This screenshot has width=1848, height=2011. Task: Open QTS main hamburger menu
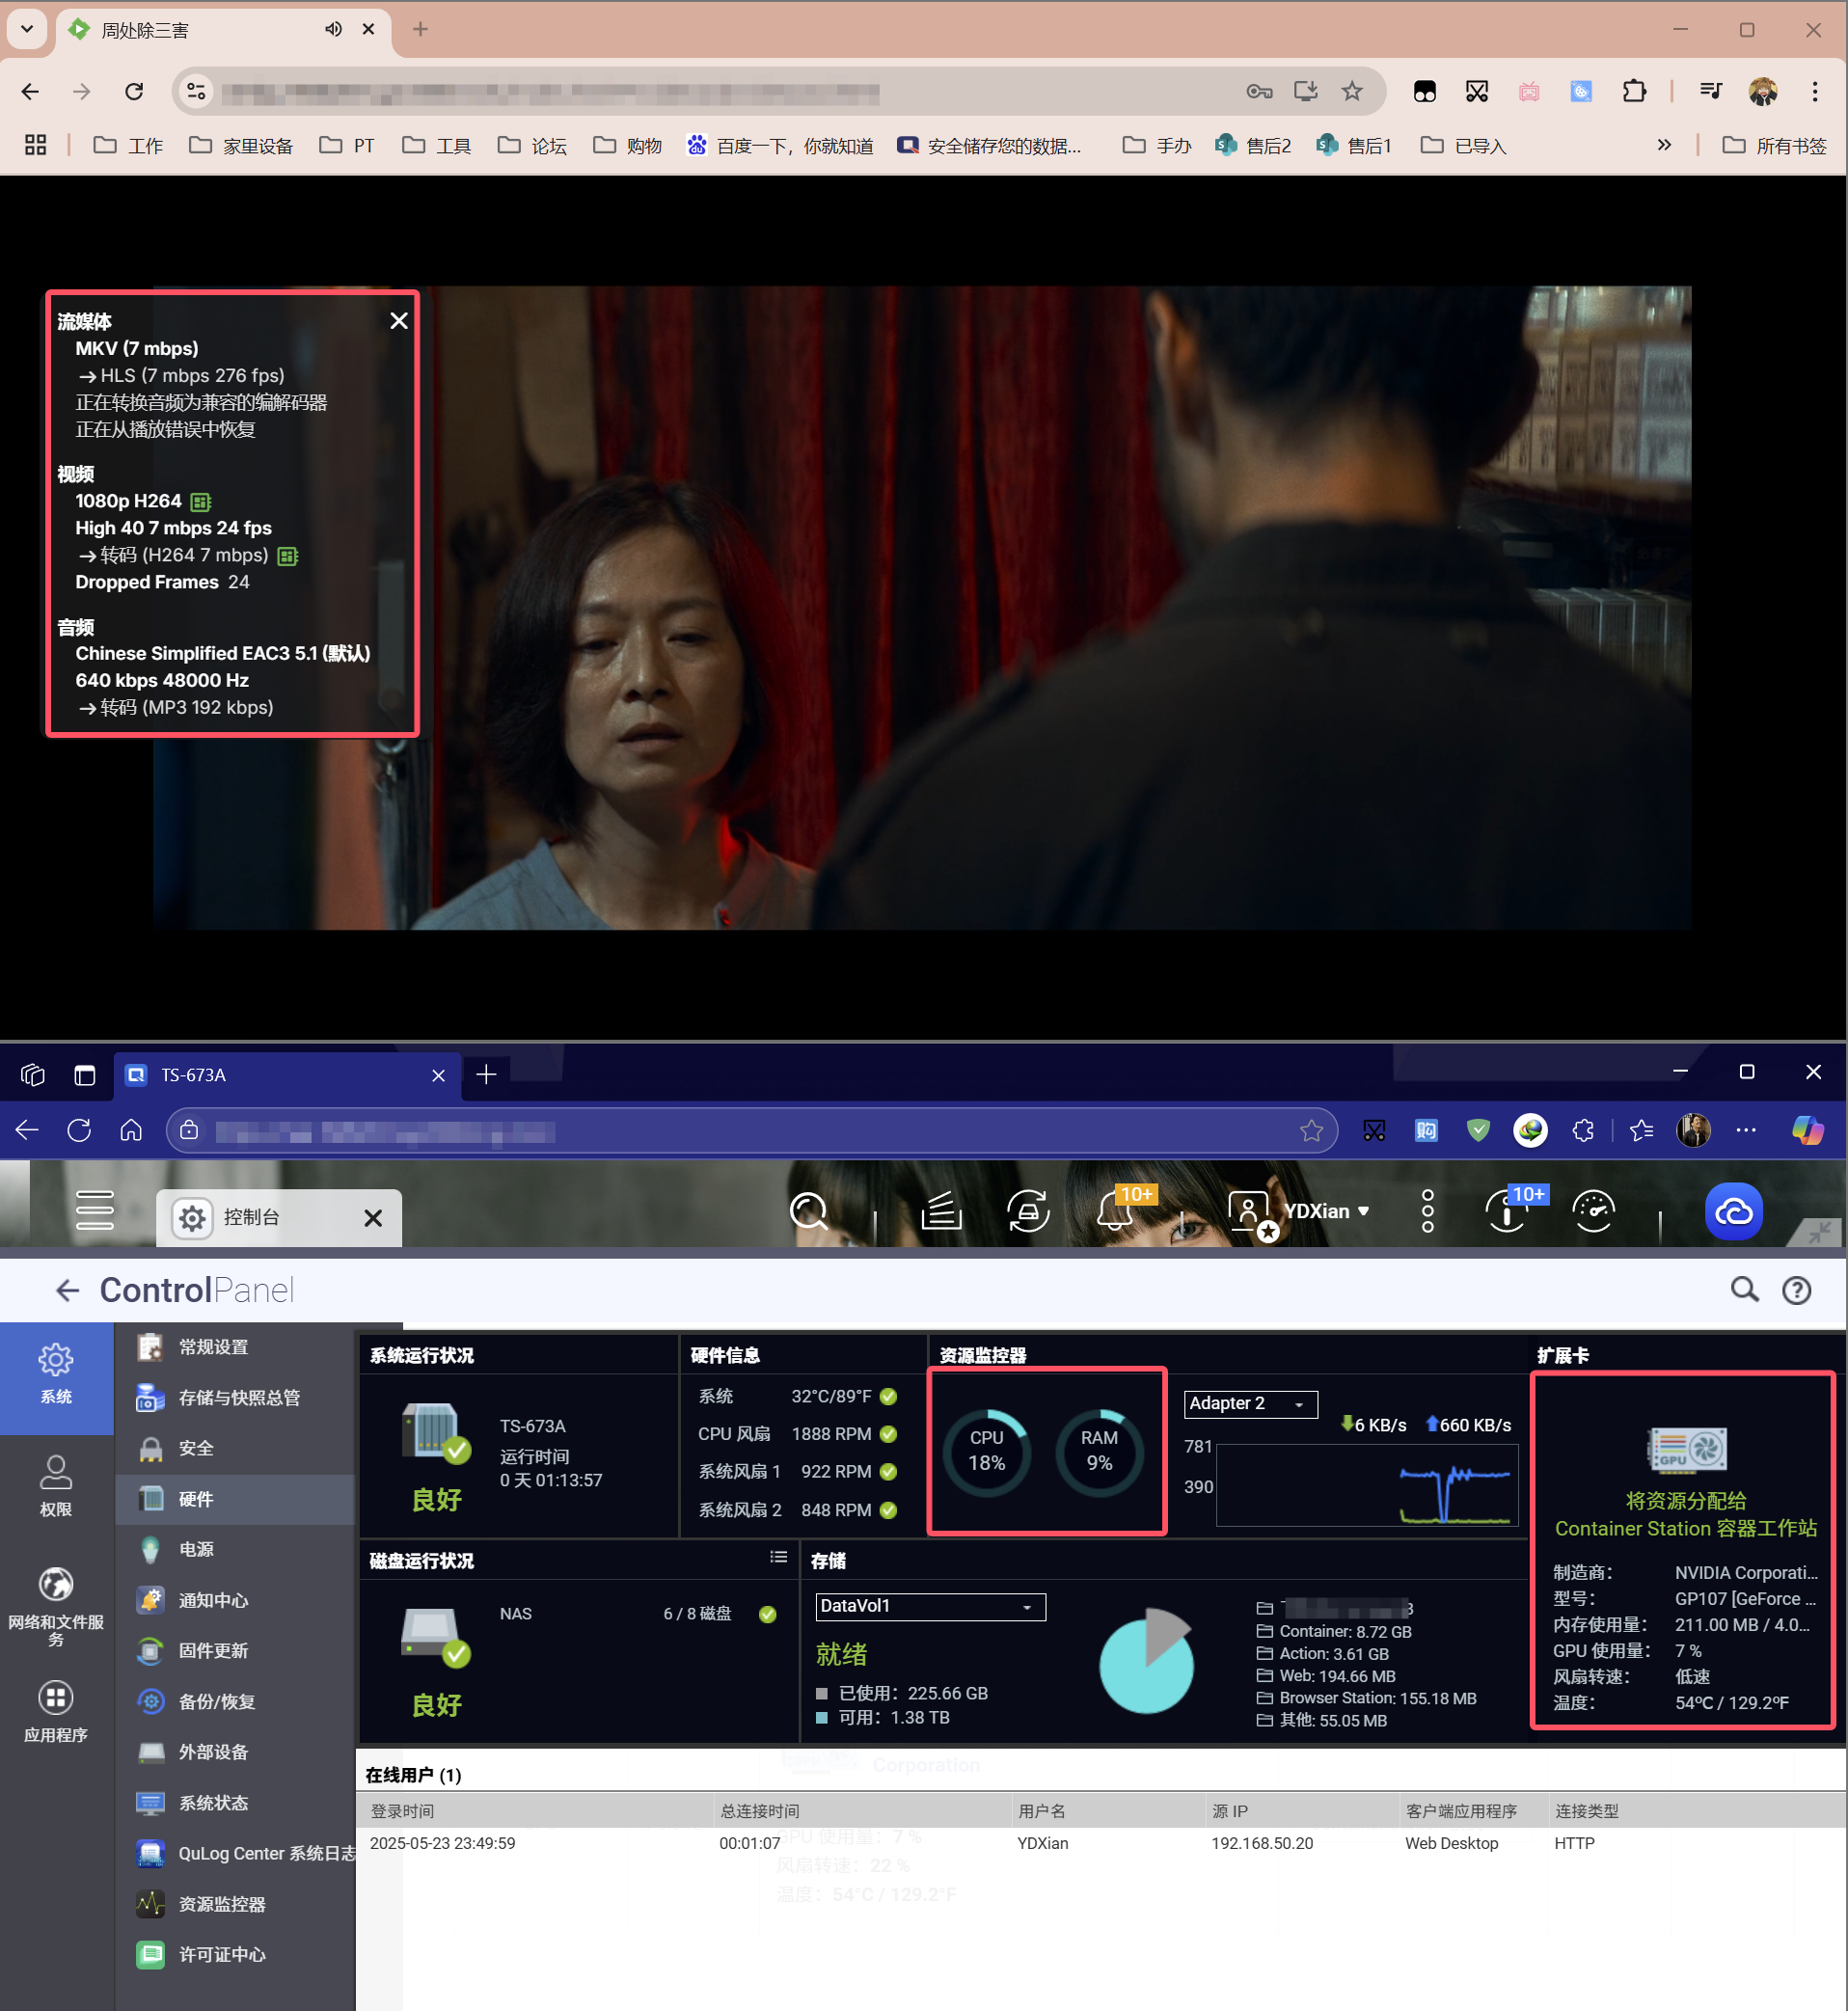tap(95, 1210)
